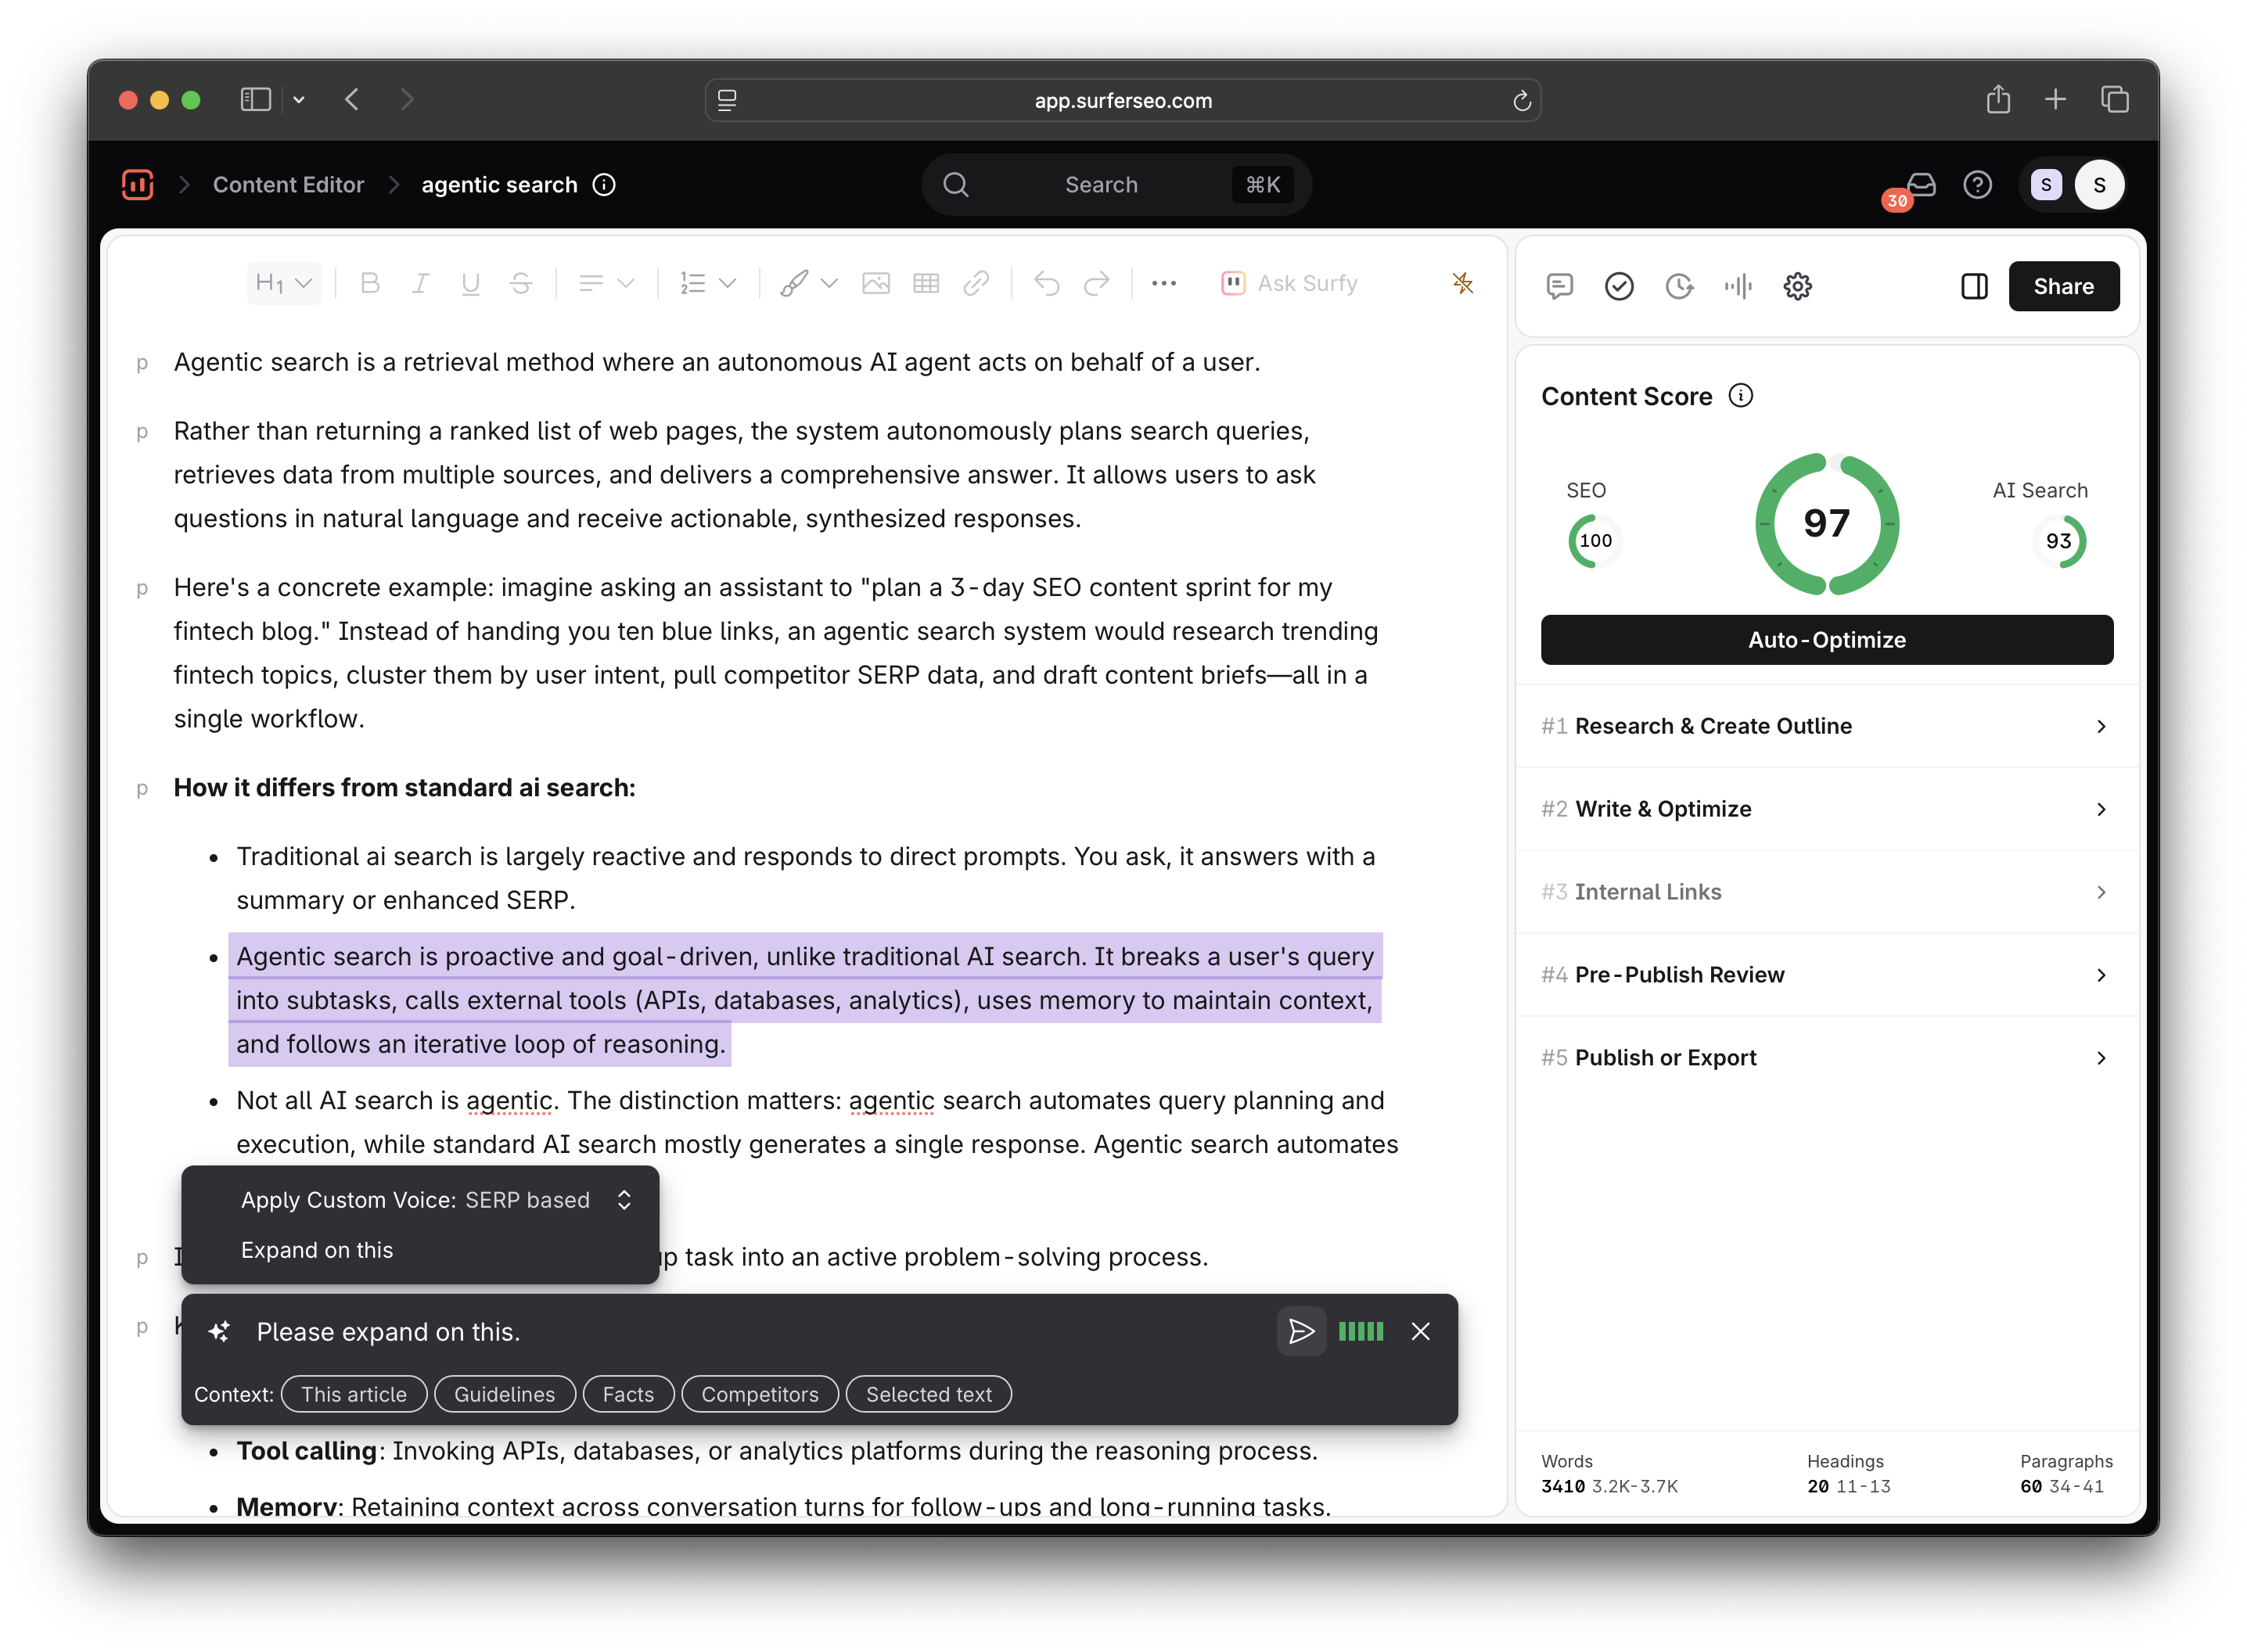Screen dimensions: 2247x1652
Task: Toggle the This article context chip
Action: point(354,1394)
